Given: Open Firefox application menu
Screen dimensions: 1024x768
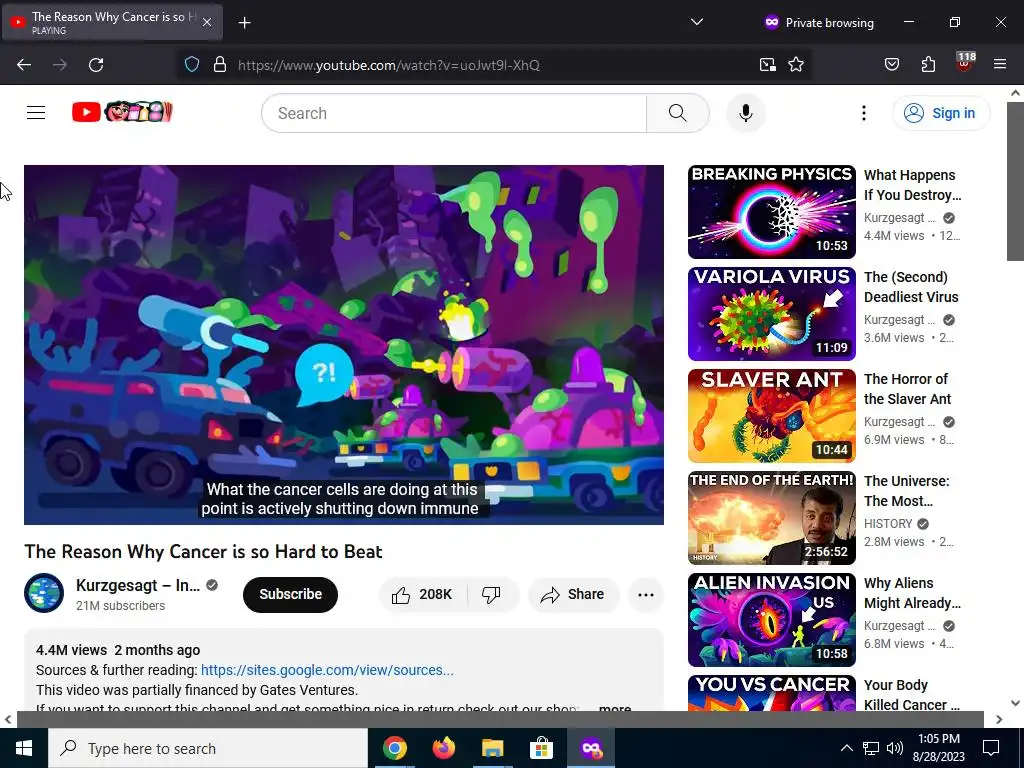Looking at the screenshot, I should coord(1000,65).
